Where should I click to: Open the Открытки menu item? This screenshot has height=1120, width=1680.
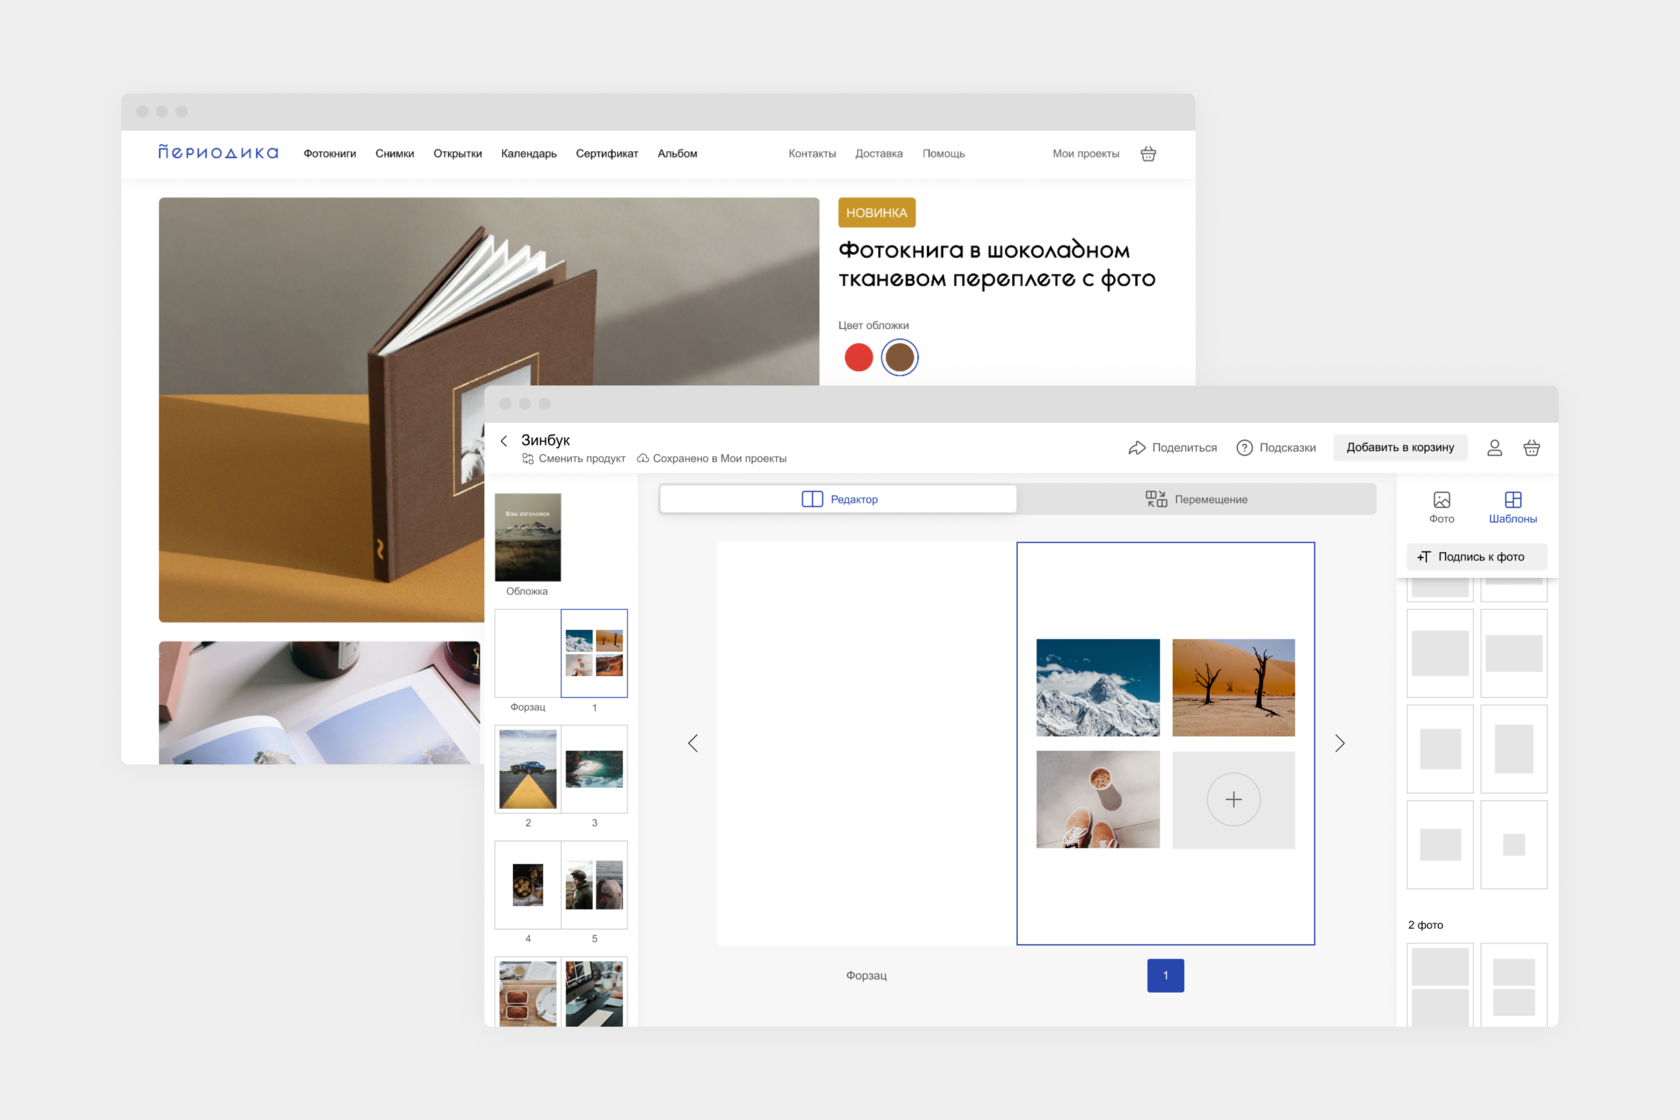[x=458, y=154]
